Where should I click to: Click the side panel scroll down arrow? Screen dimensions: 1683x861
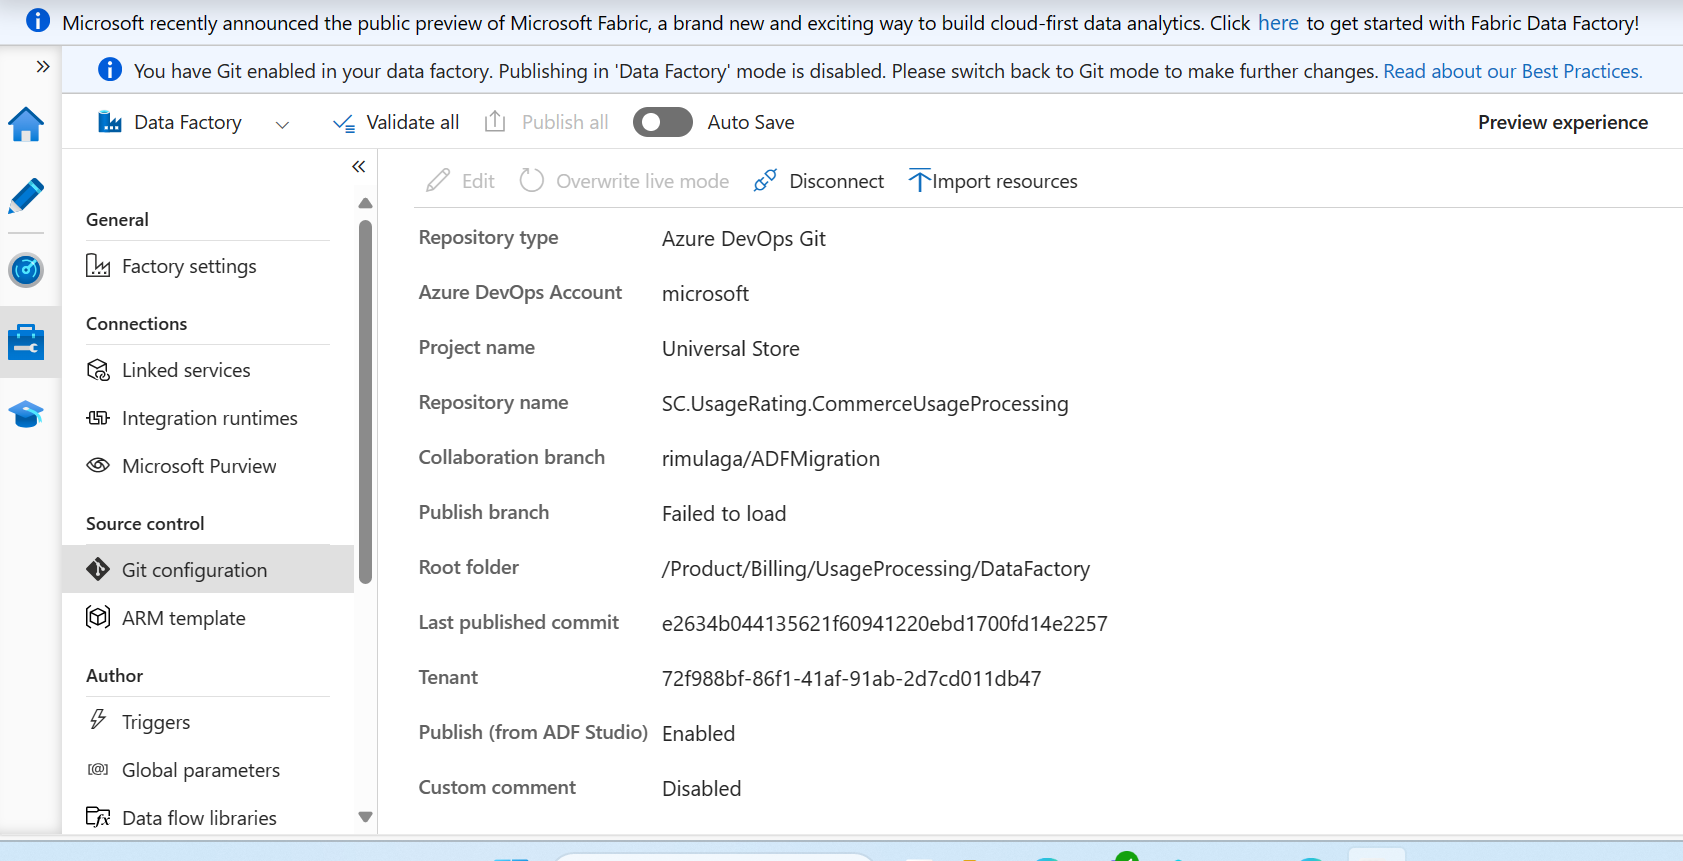coord(366,817)
